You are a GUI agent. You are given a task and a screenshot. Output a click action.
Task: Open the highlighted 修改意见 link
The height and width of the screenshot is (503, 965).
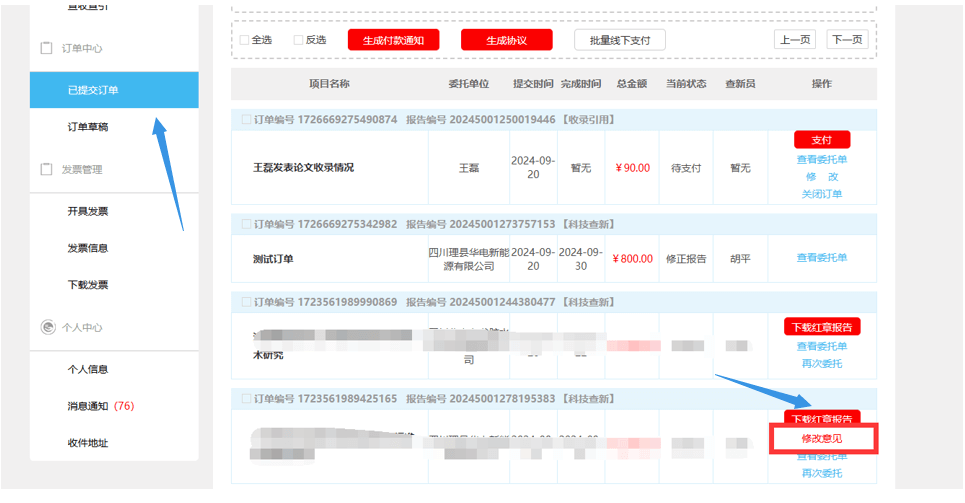point(822,439)
